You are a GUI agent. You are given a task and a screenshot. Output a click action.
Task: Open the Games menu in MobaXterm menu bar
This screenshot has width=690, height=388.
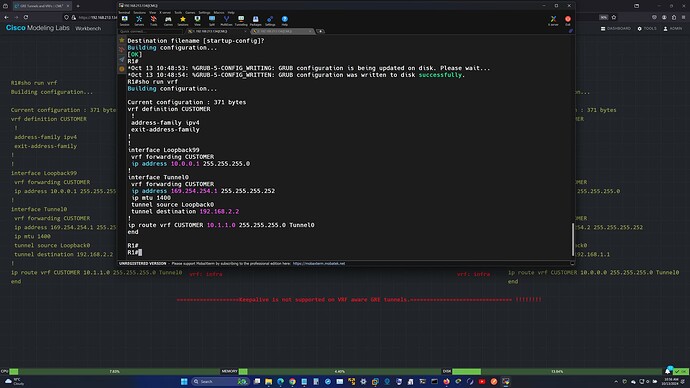click(190, 12)
